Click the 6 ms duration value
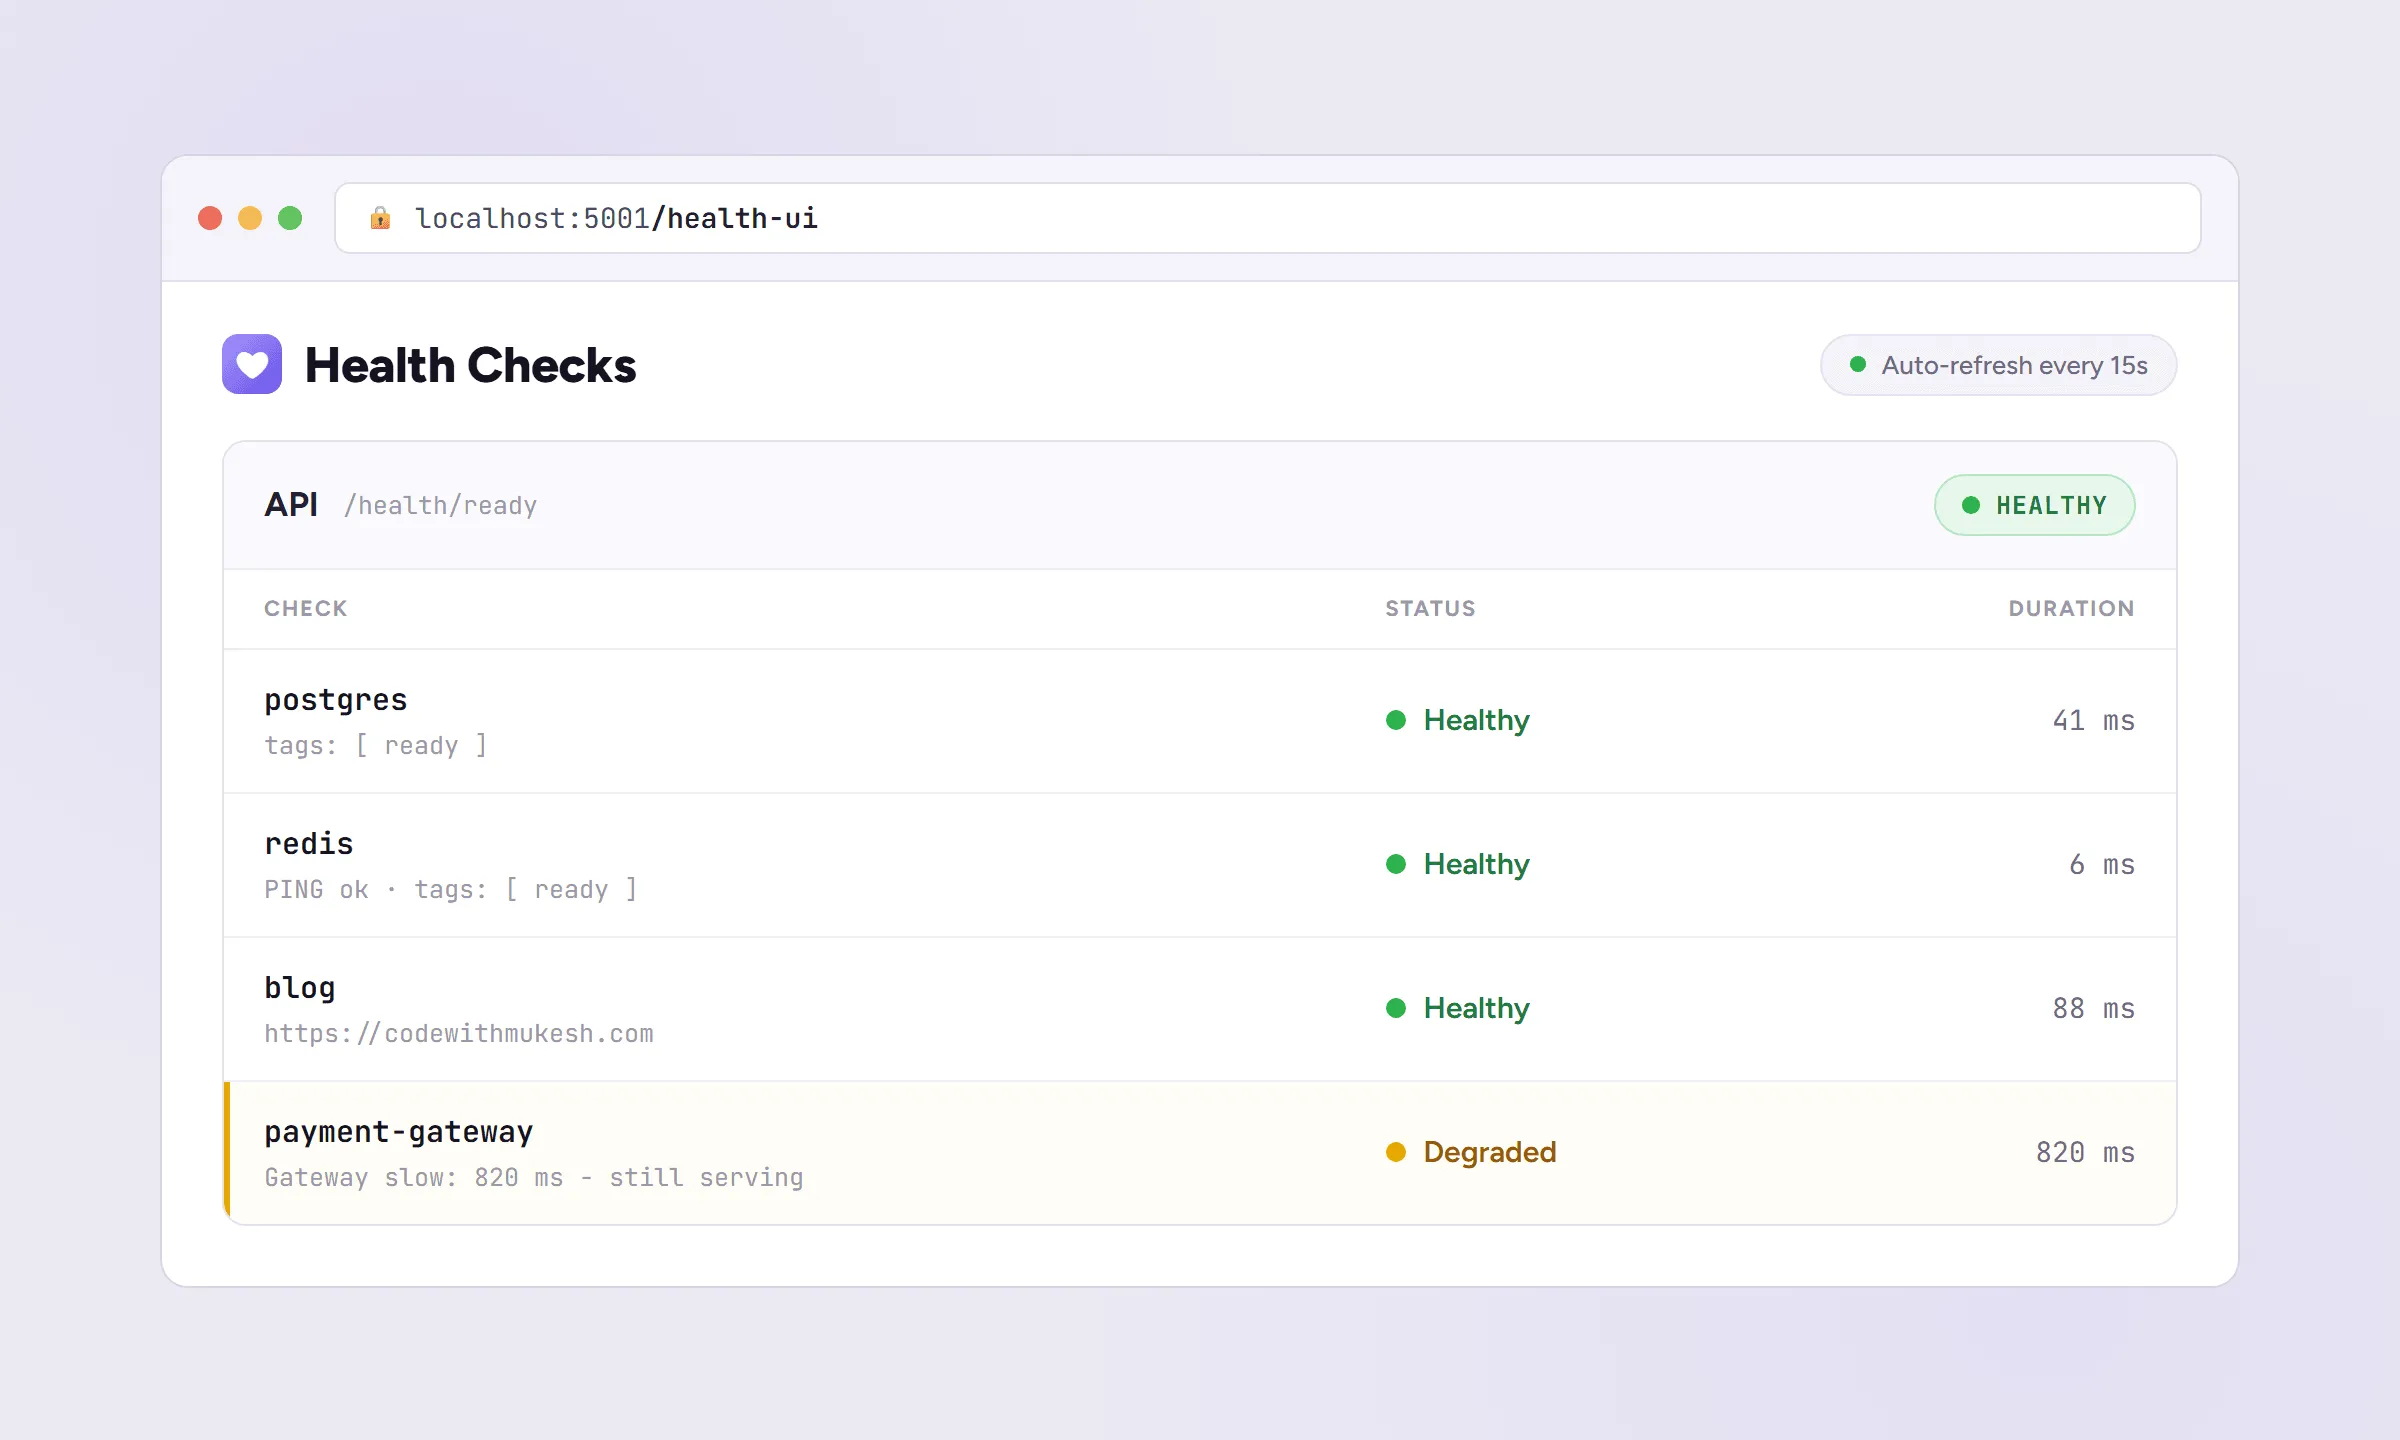The image size is (2400, 1440). pos(2102,864)
